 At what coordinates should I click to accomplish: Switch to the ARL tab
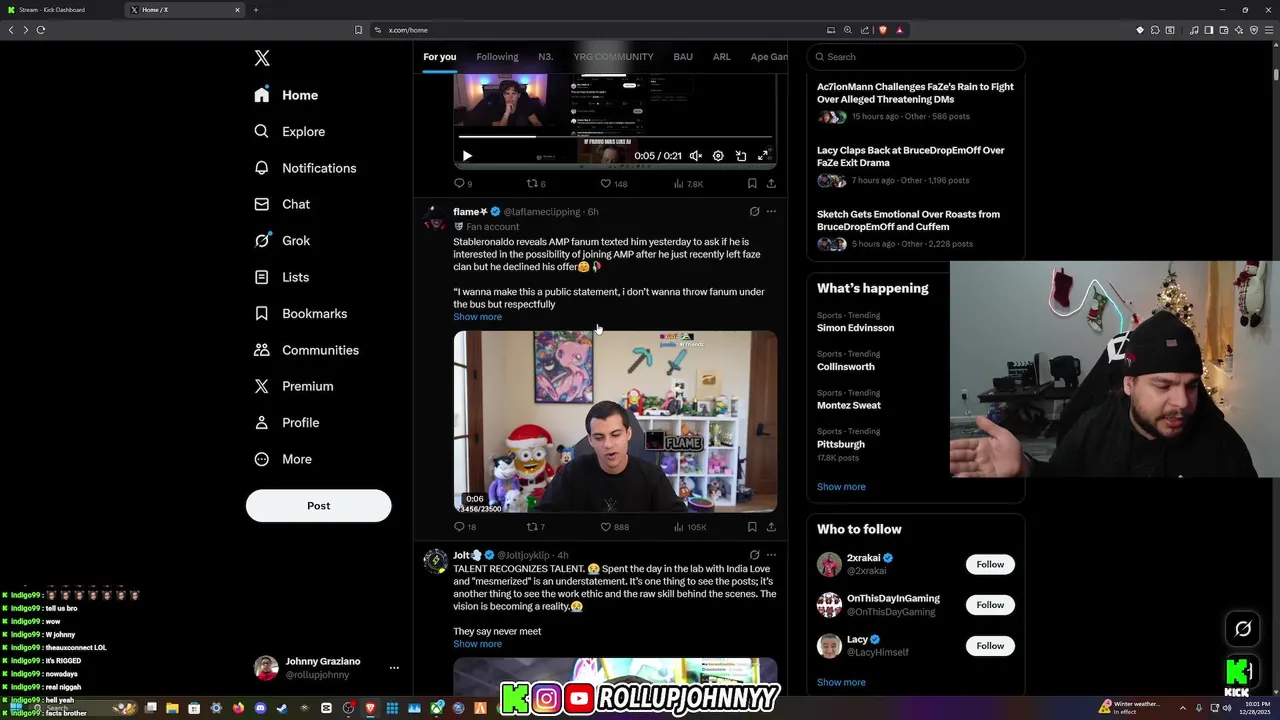(x=721, y=57)
